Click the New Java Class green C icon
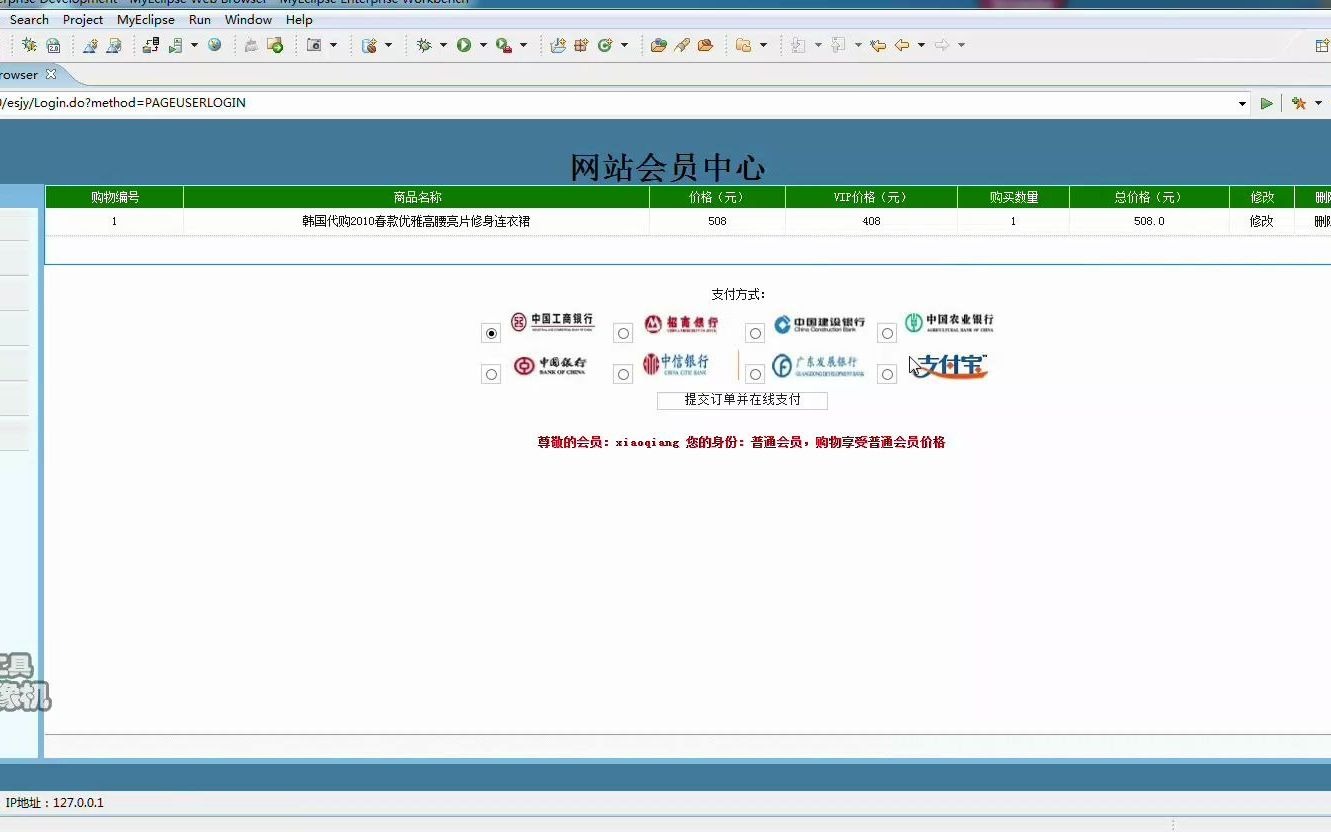Image resolution: width=1331 pixels, height=832 pixels. pos(605,45)
